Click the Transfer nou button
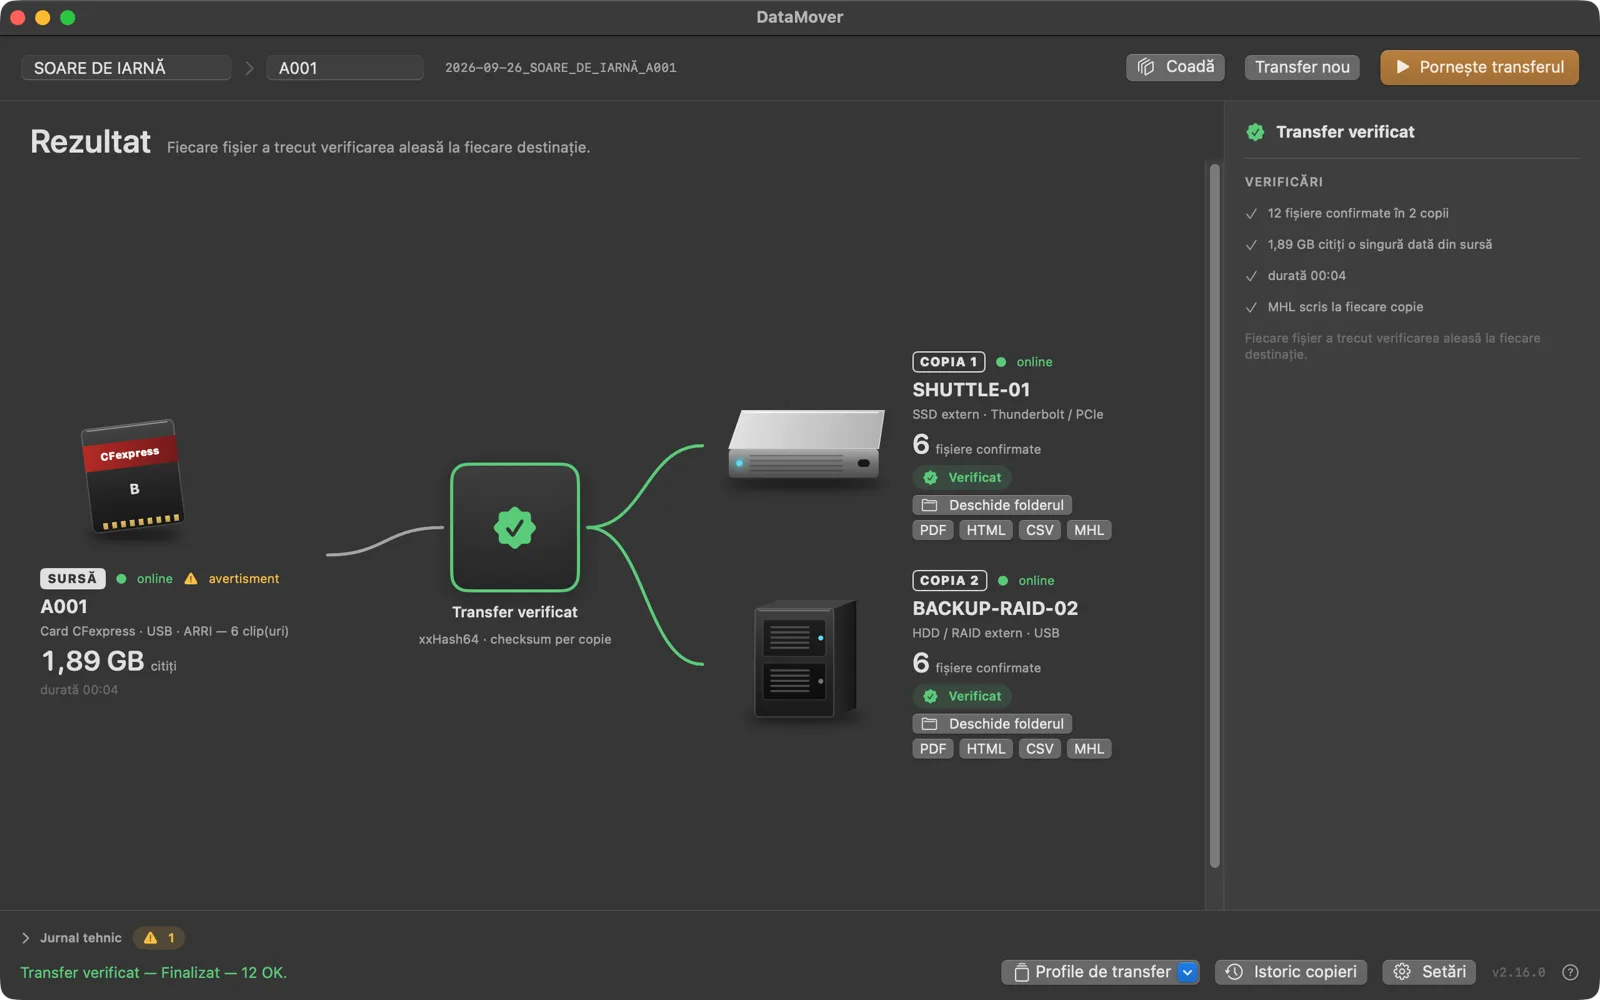Screen dimensions: 1600x1000 coord(1302,67)
